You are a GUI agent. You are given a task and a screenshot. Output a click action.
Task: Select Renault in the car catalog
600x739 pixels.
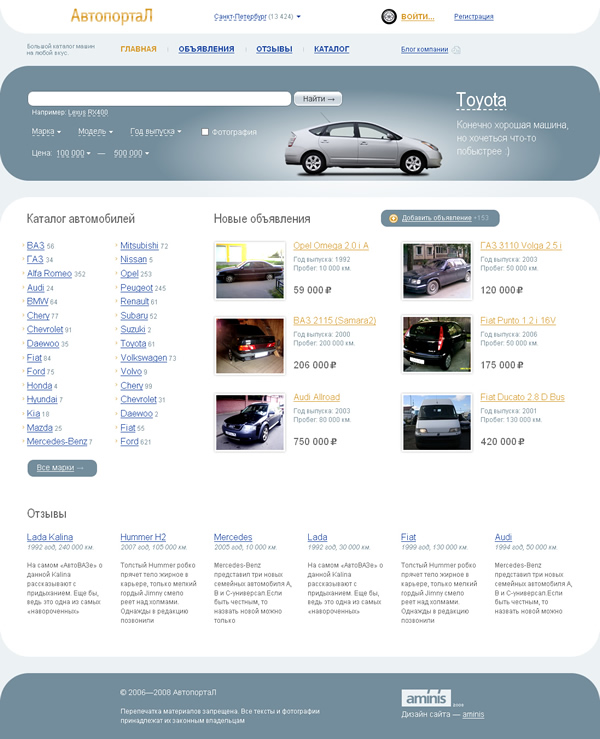pyautogui.click(x=134, y=301)
